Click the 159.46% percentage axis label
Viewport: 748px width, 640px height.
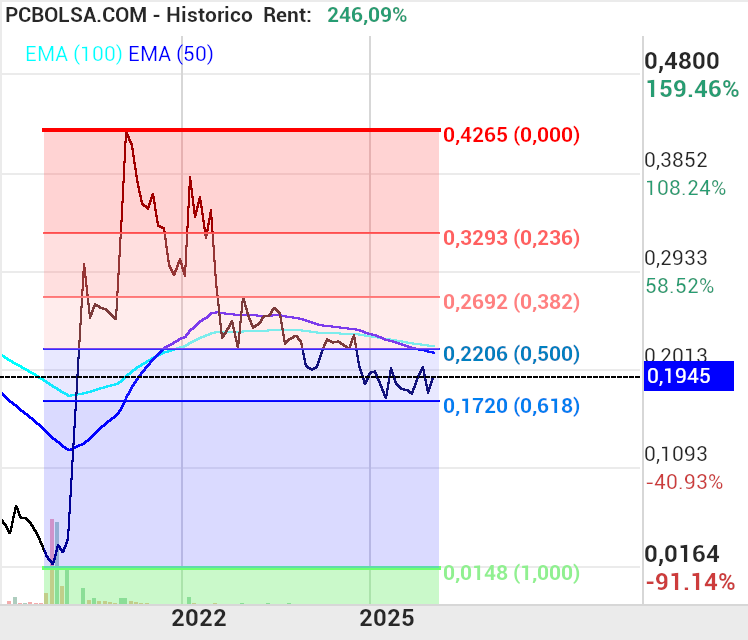tap(692, 89)
